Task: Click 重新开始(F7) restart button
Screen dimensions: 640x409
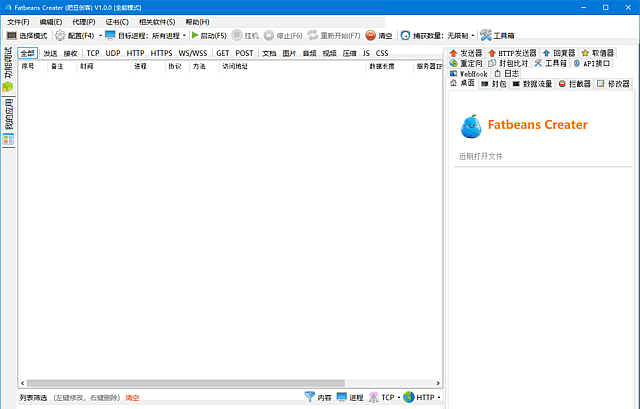Action: [334, 36]
